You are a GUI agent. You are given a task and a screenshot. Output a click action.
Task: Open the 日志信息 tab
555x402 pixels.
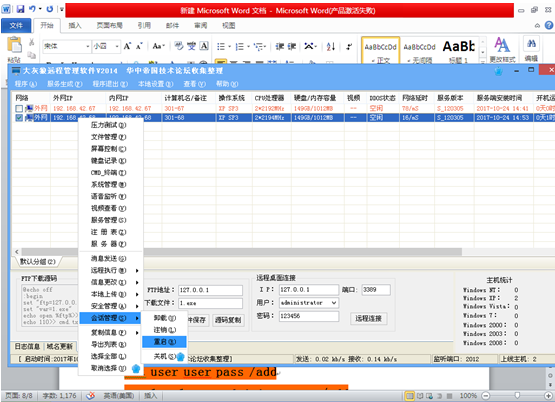[27, 346]
